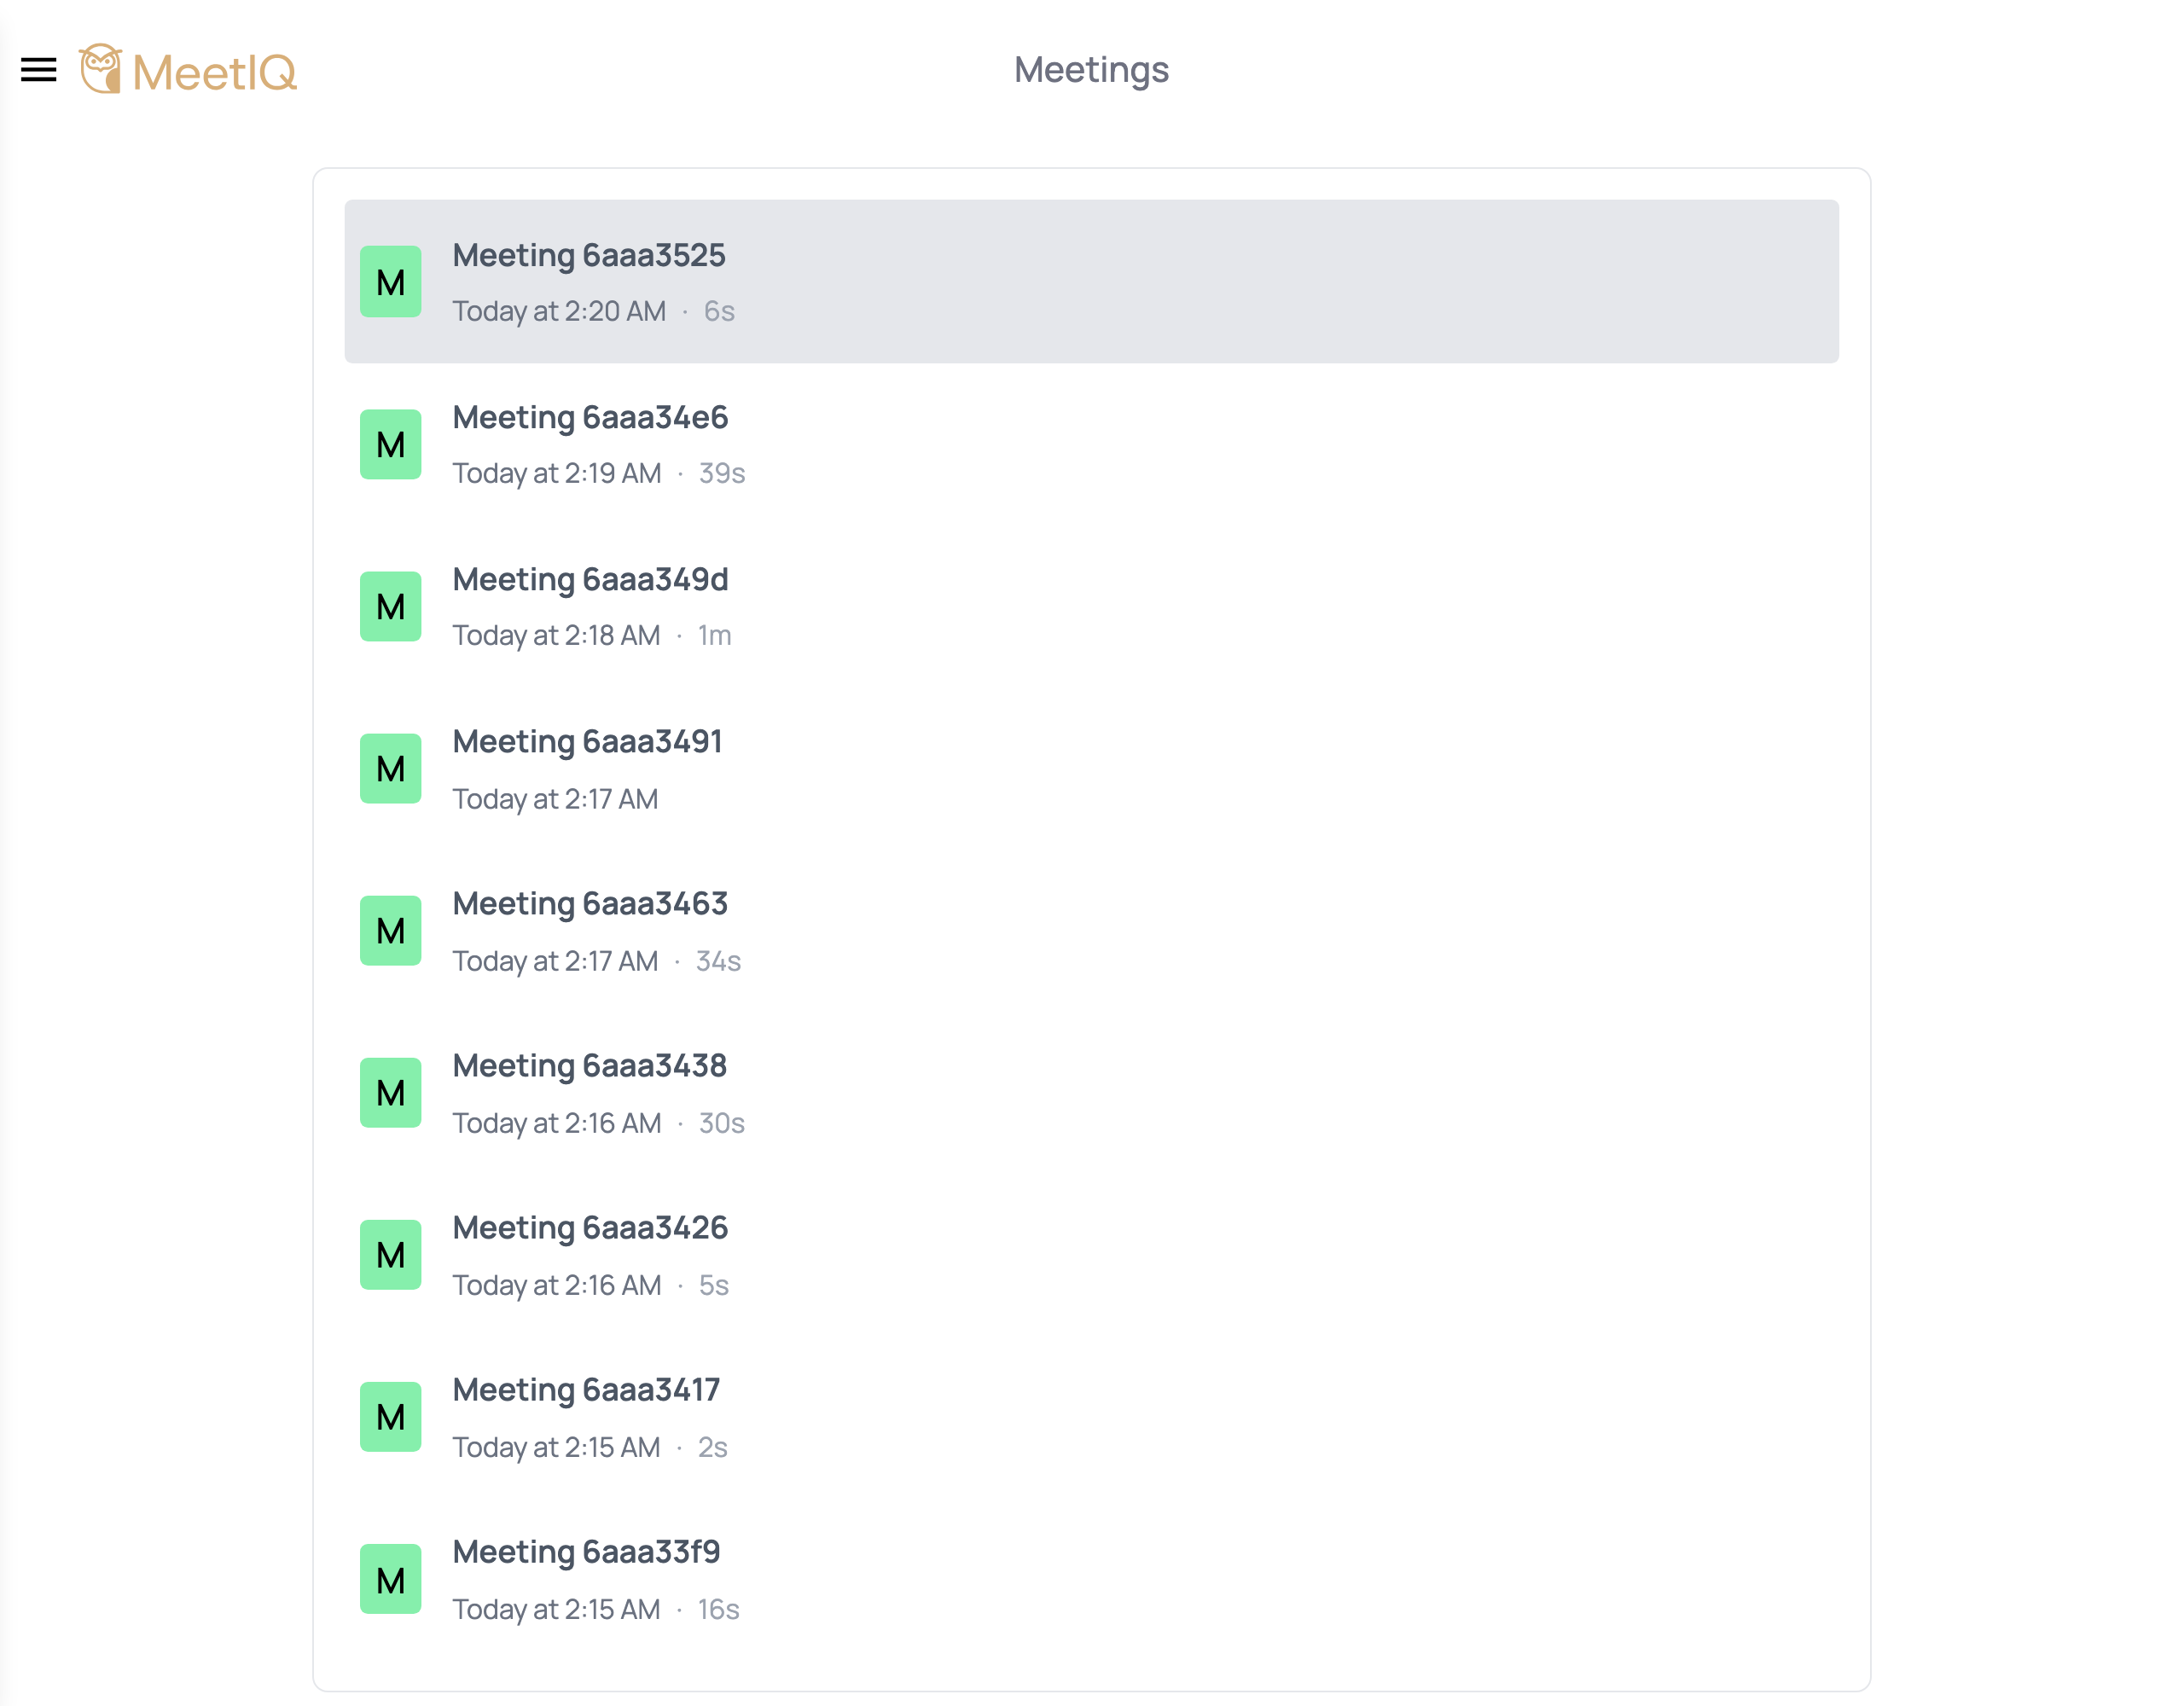Image resolution: width=2184 pixels, height=1706 pixels.
Task: Click the MeetIQ owl logo
Action: coord(100,69)
